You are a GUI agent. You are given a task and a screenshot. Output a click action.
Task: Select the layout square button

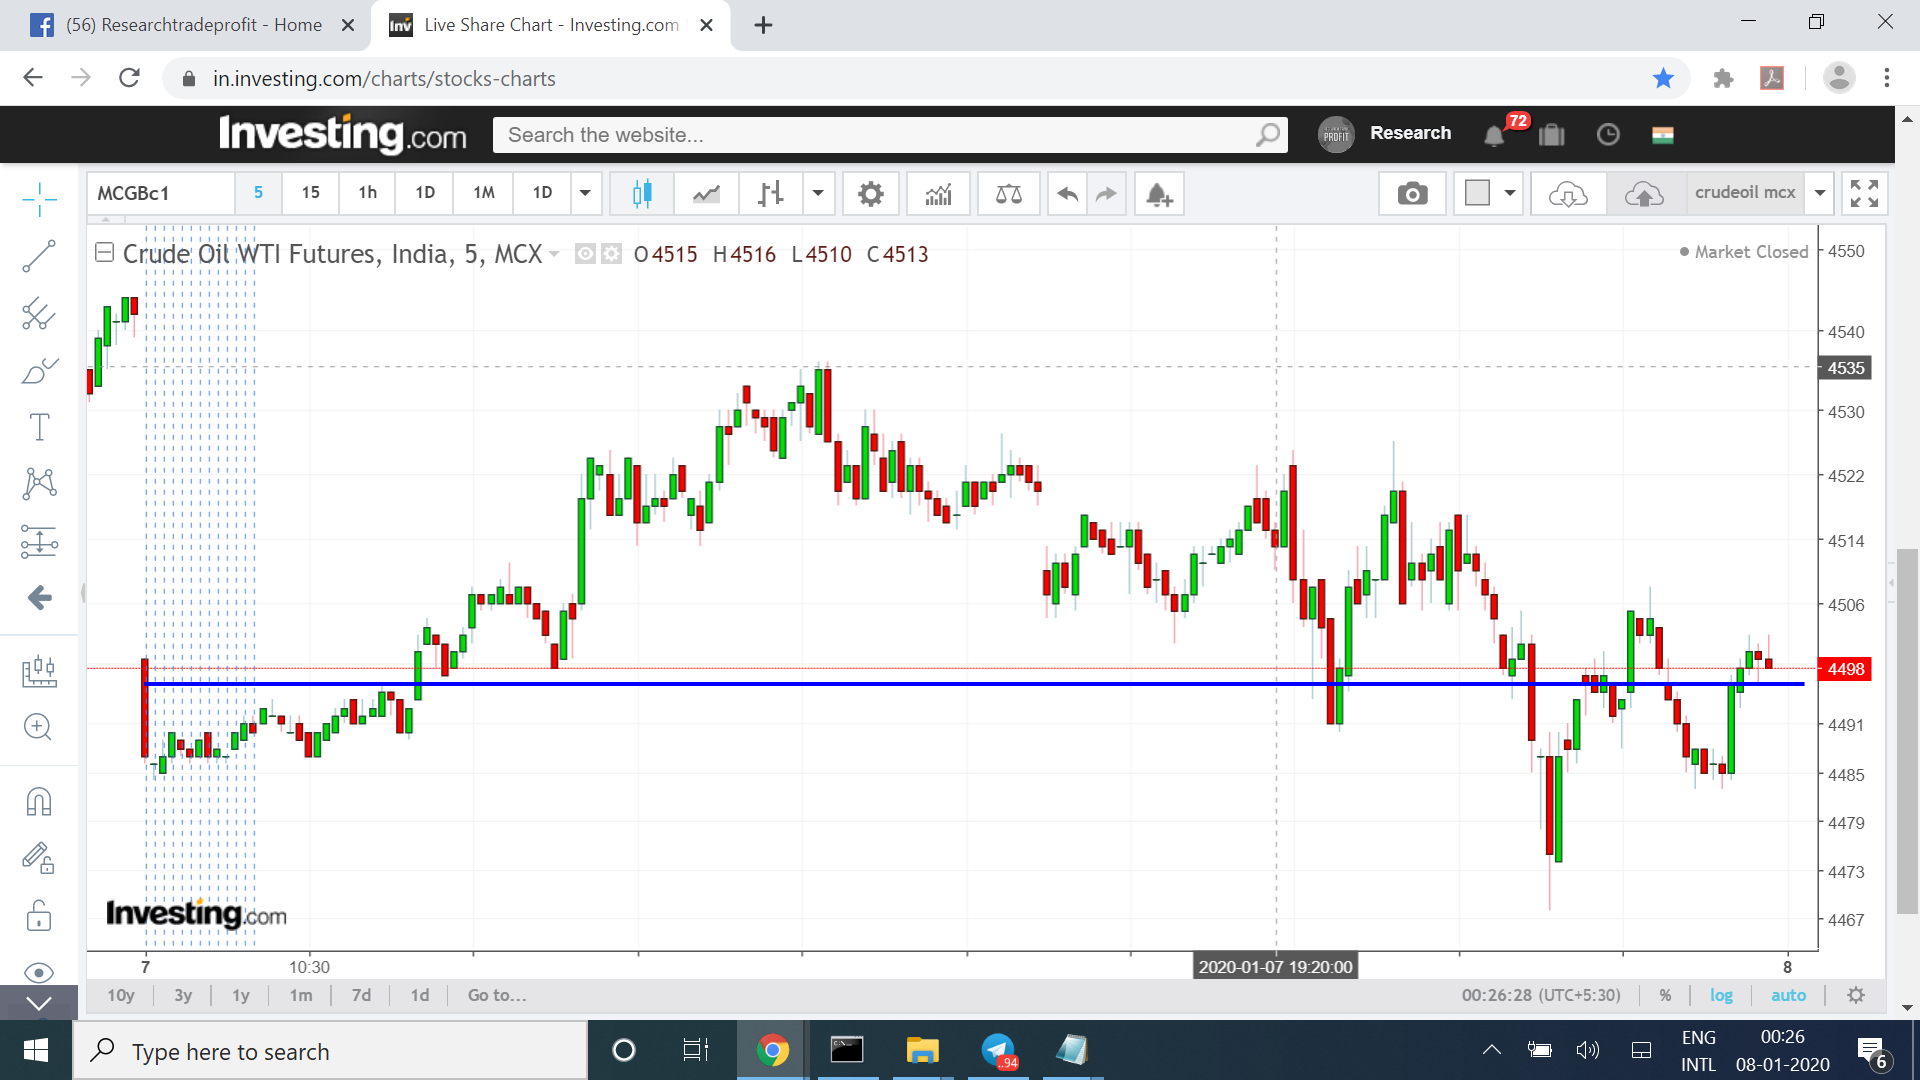[1477, 193]
